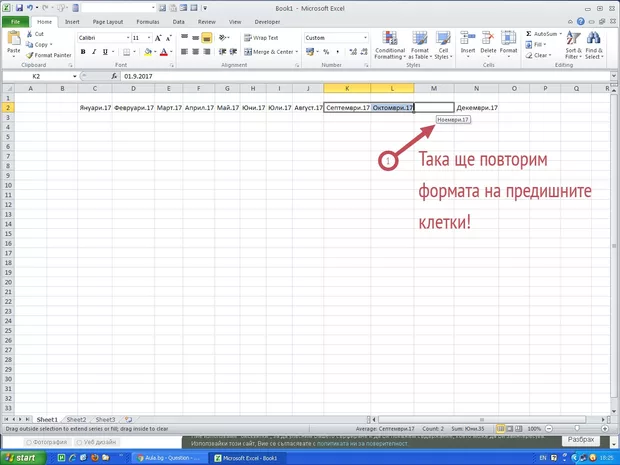Open the Formulas ribbon tab
This screenshot has width=620, height=465.
146,20
